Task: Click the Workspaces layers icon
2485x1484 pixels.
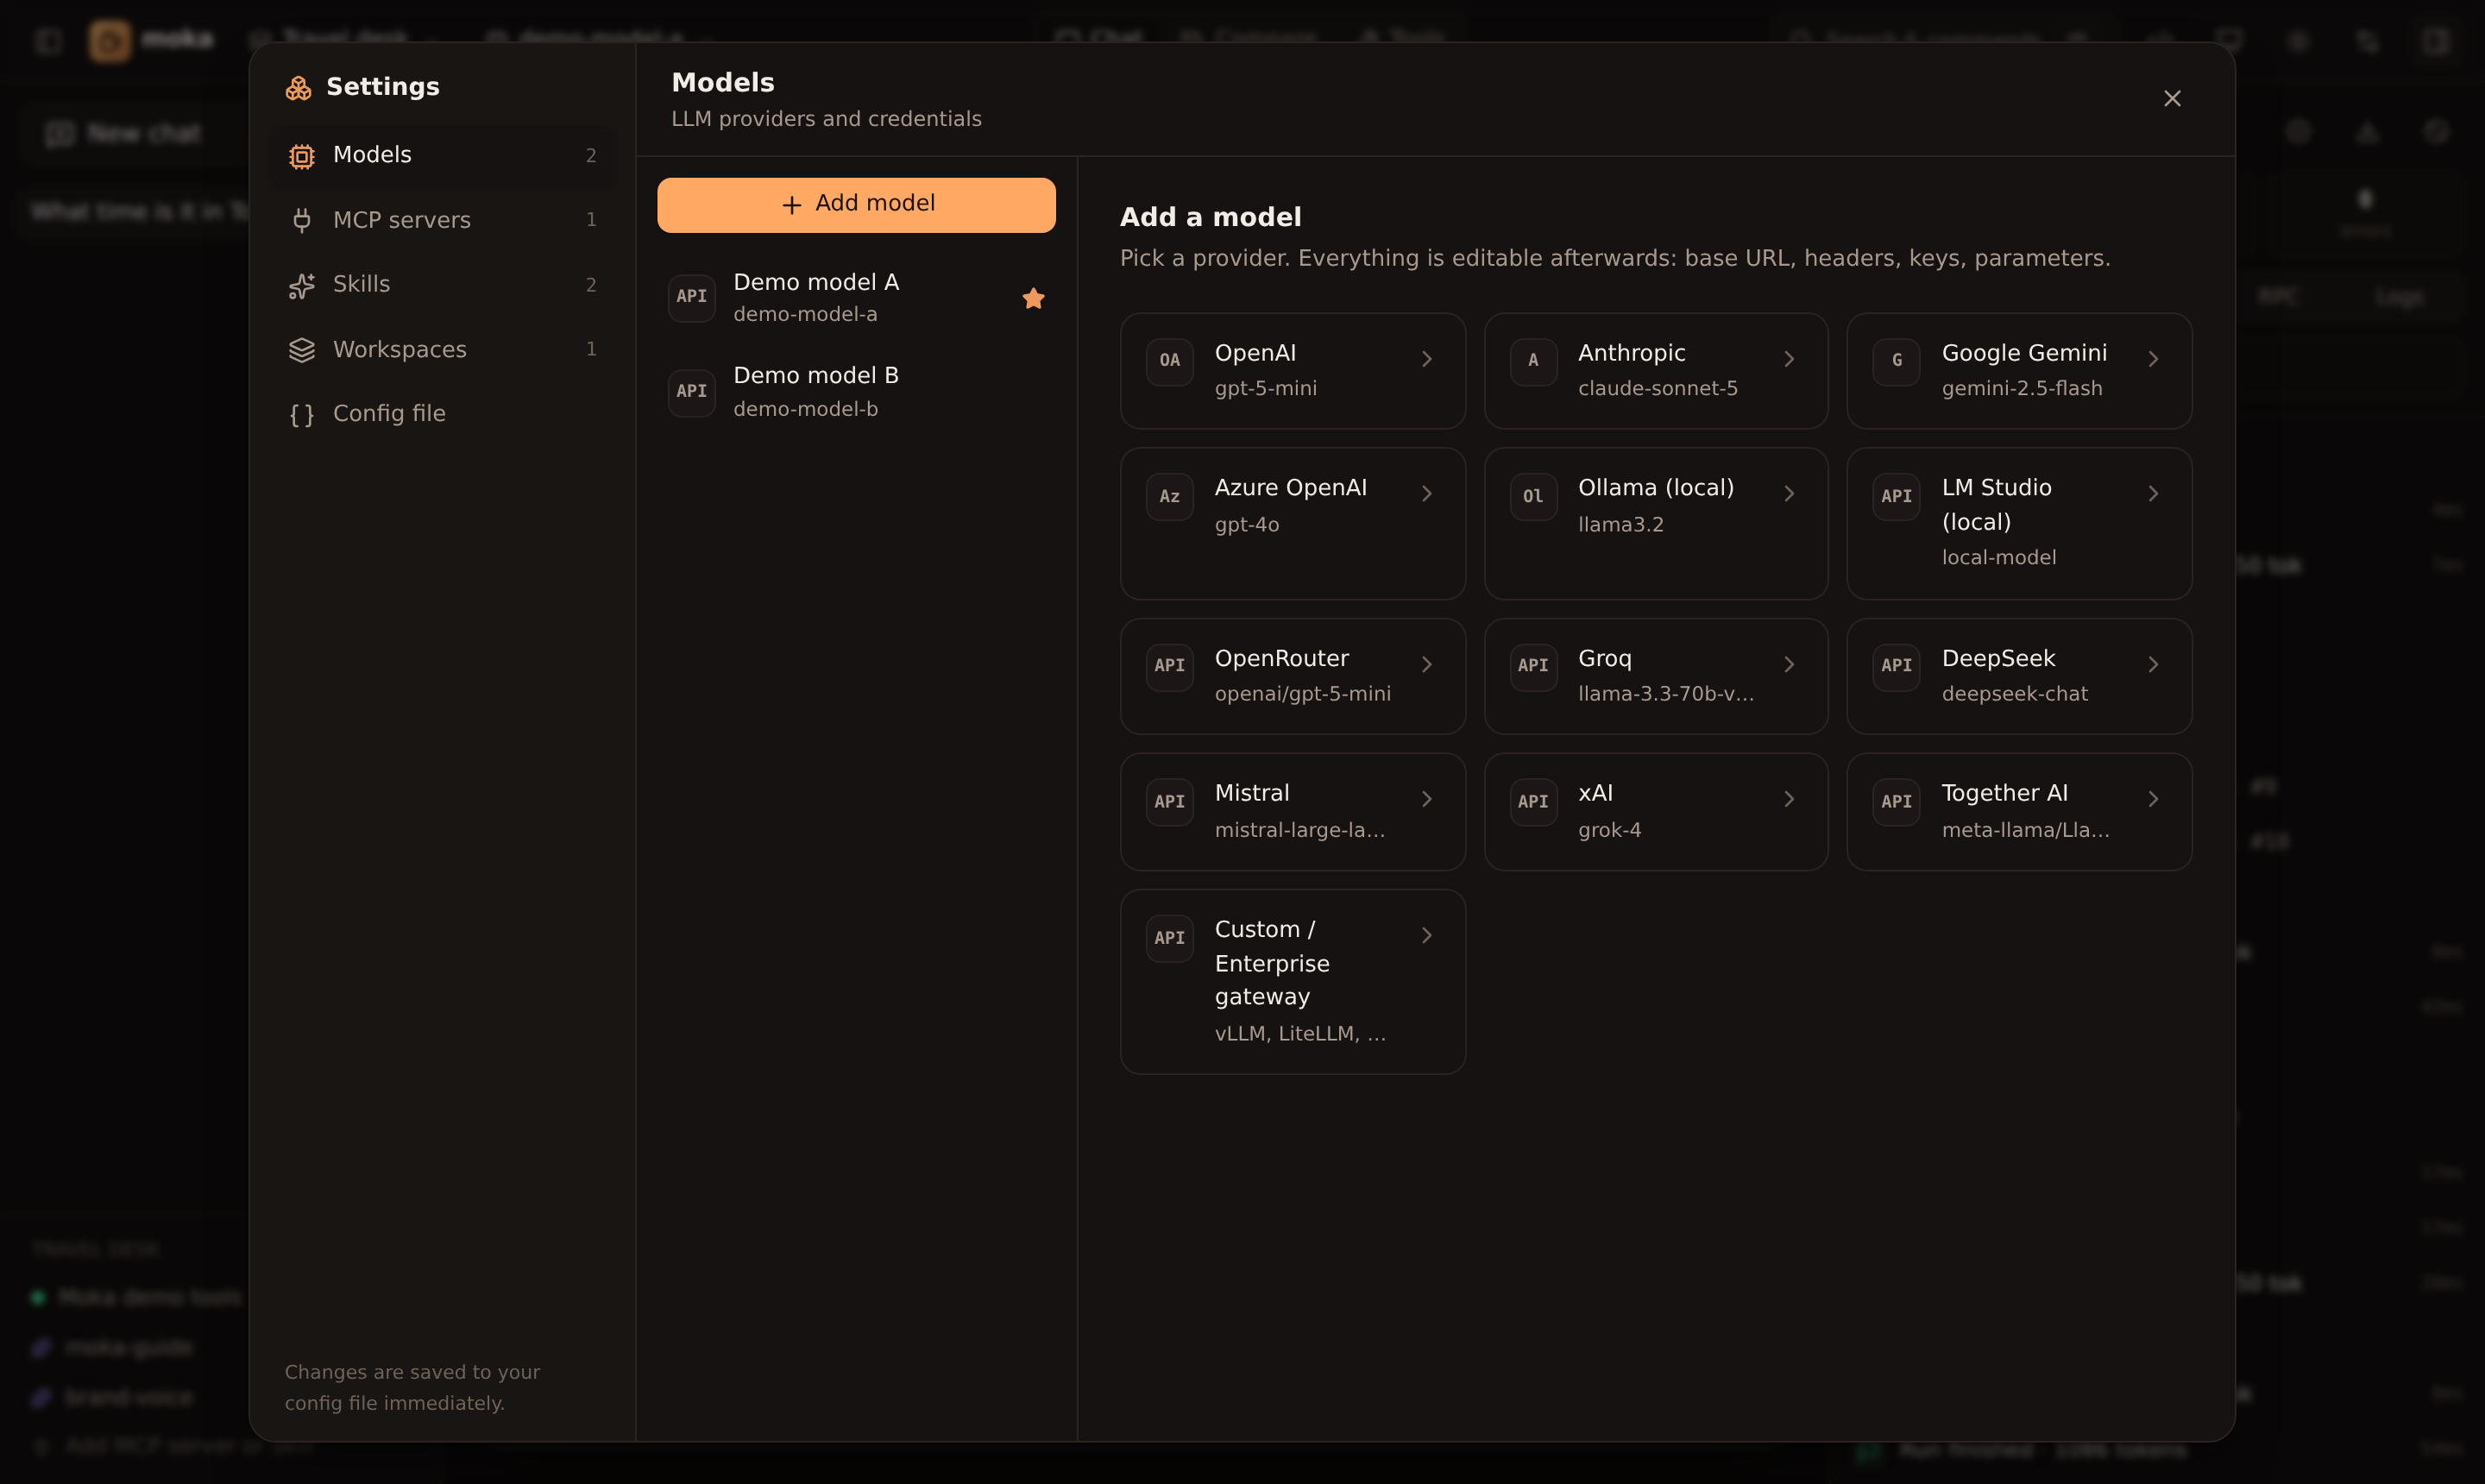Action: (301, 350)
